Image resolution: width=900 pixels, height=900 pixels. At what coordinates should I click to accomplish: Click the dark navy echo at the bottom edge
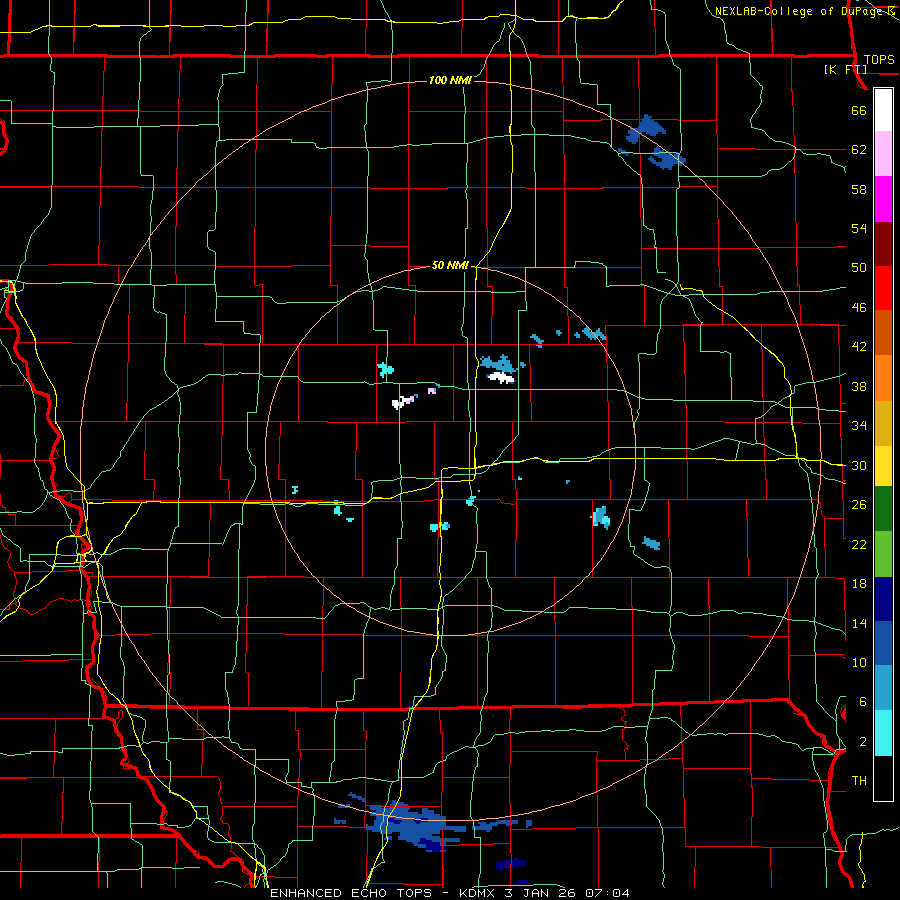click(x=511, y=864)
